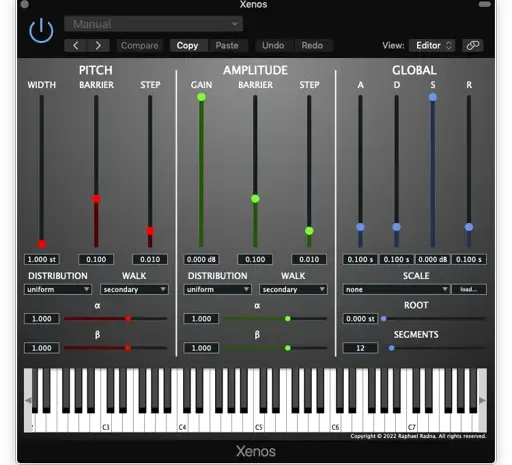Image resolution: width=512 pixels, height=465 pixels.
Task: Click the Amplitude beta value field
Action: (x=201, y=348)
